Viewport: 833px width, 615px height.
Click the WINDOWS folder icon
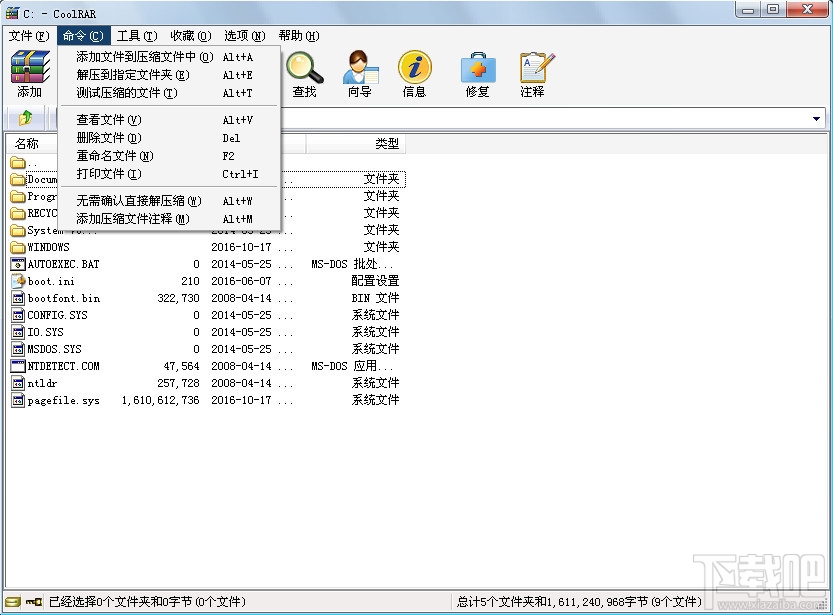[x=17, y=246]
